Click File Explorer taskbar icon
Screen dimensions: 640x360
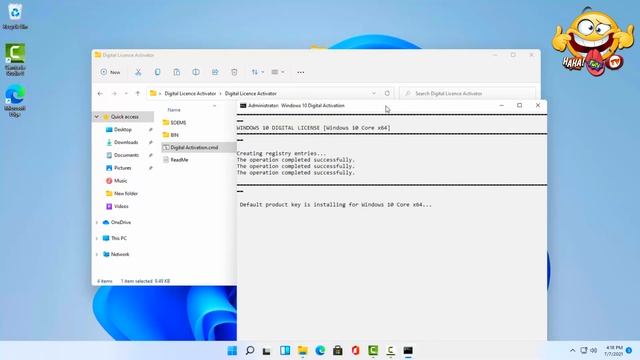[x=302, y=351]
